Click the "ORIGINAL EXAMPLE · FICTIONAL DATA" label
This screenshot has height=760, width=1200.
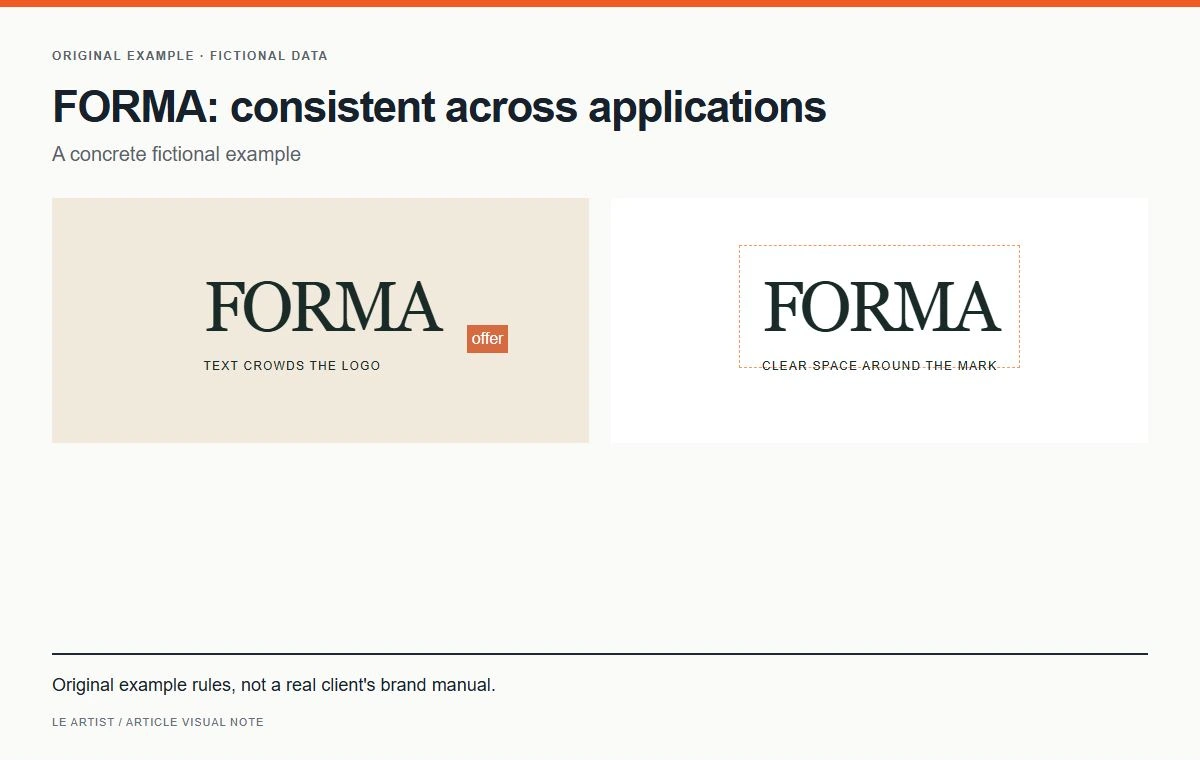[190, 56]
